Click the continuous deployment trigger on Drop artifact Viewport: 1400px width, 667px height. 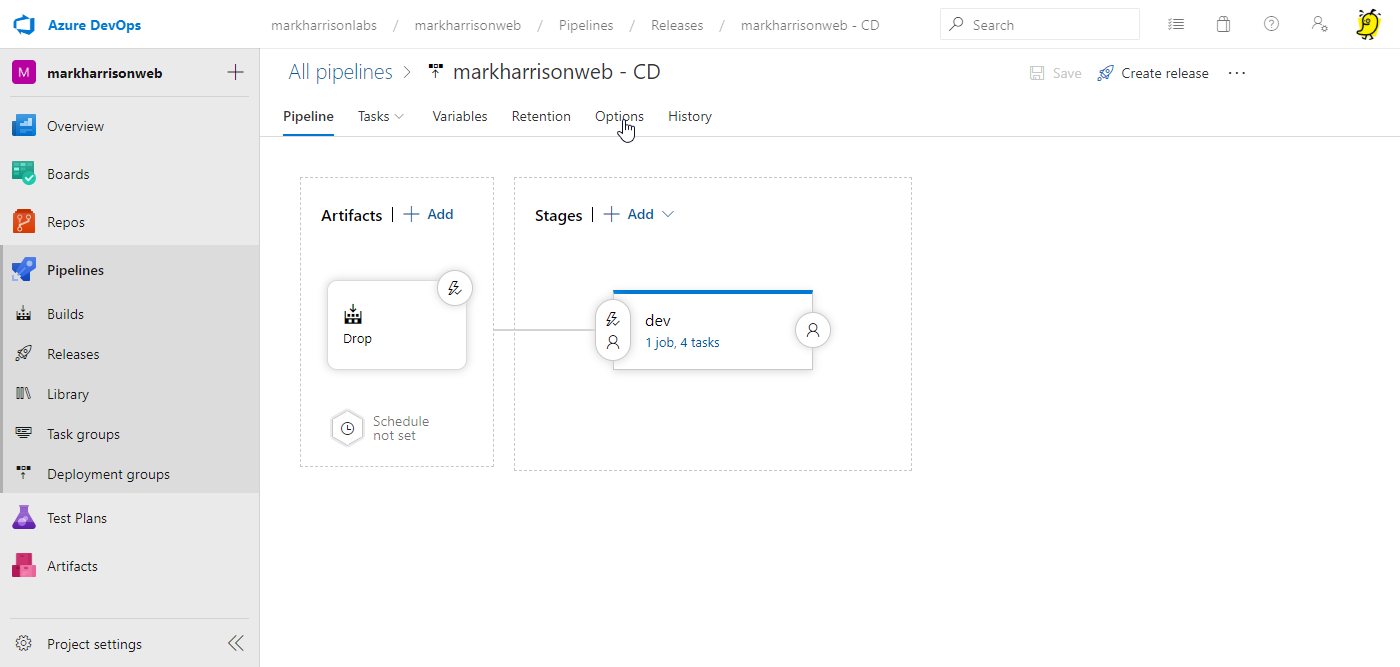[455, 288]
